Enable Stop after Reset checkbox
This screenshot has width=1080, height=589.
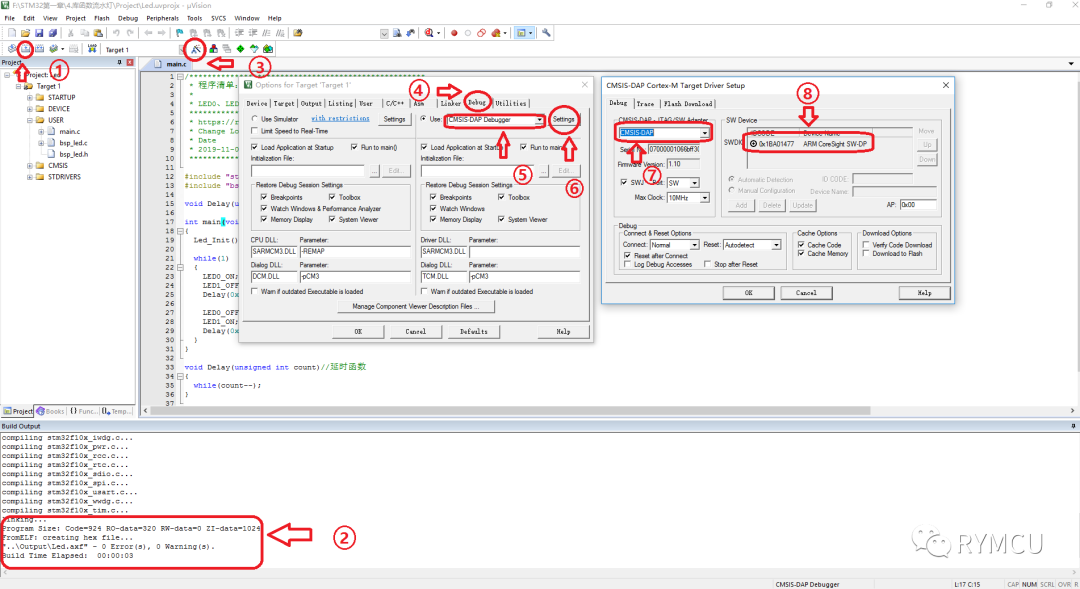707,265
